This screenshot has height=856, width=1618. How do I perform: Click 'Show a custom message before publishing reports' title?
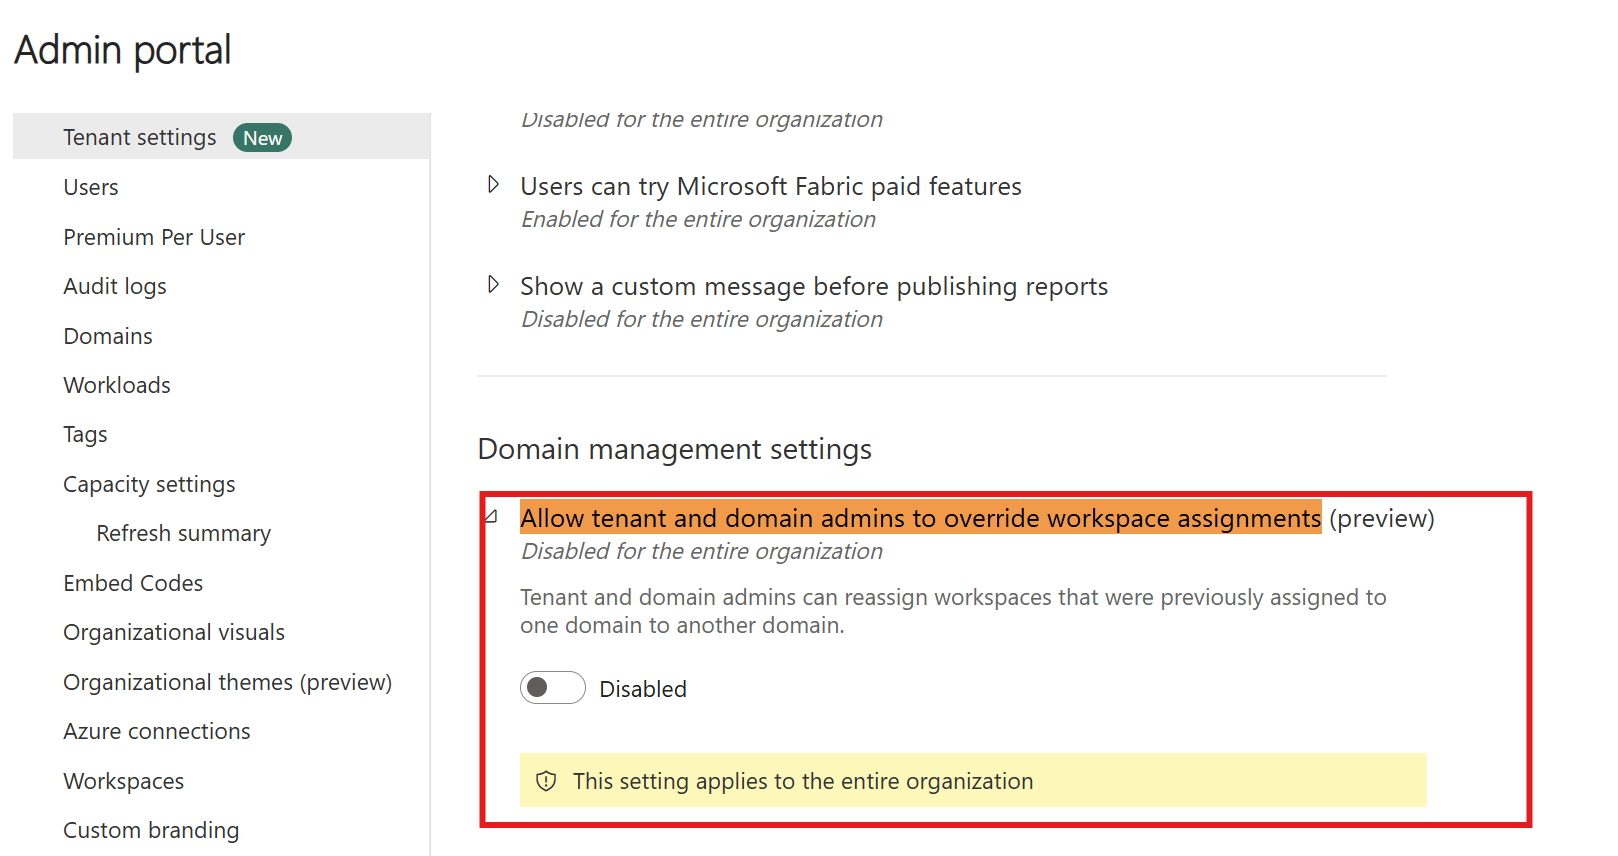(x=814, y=287)
